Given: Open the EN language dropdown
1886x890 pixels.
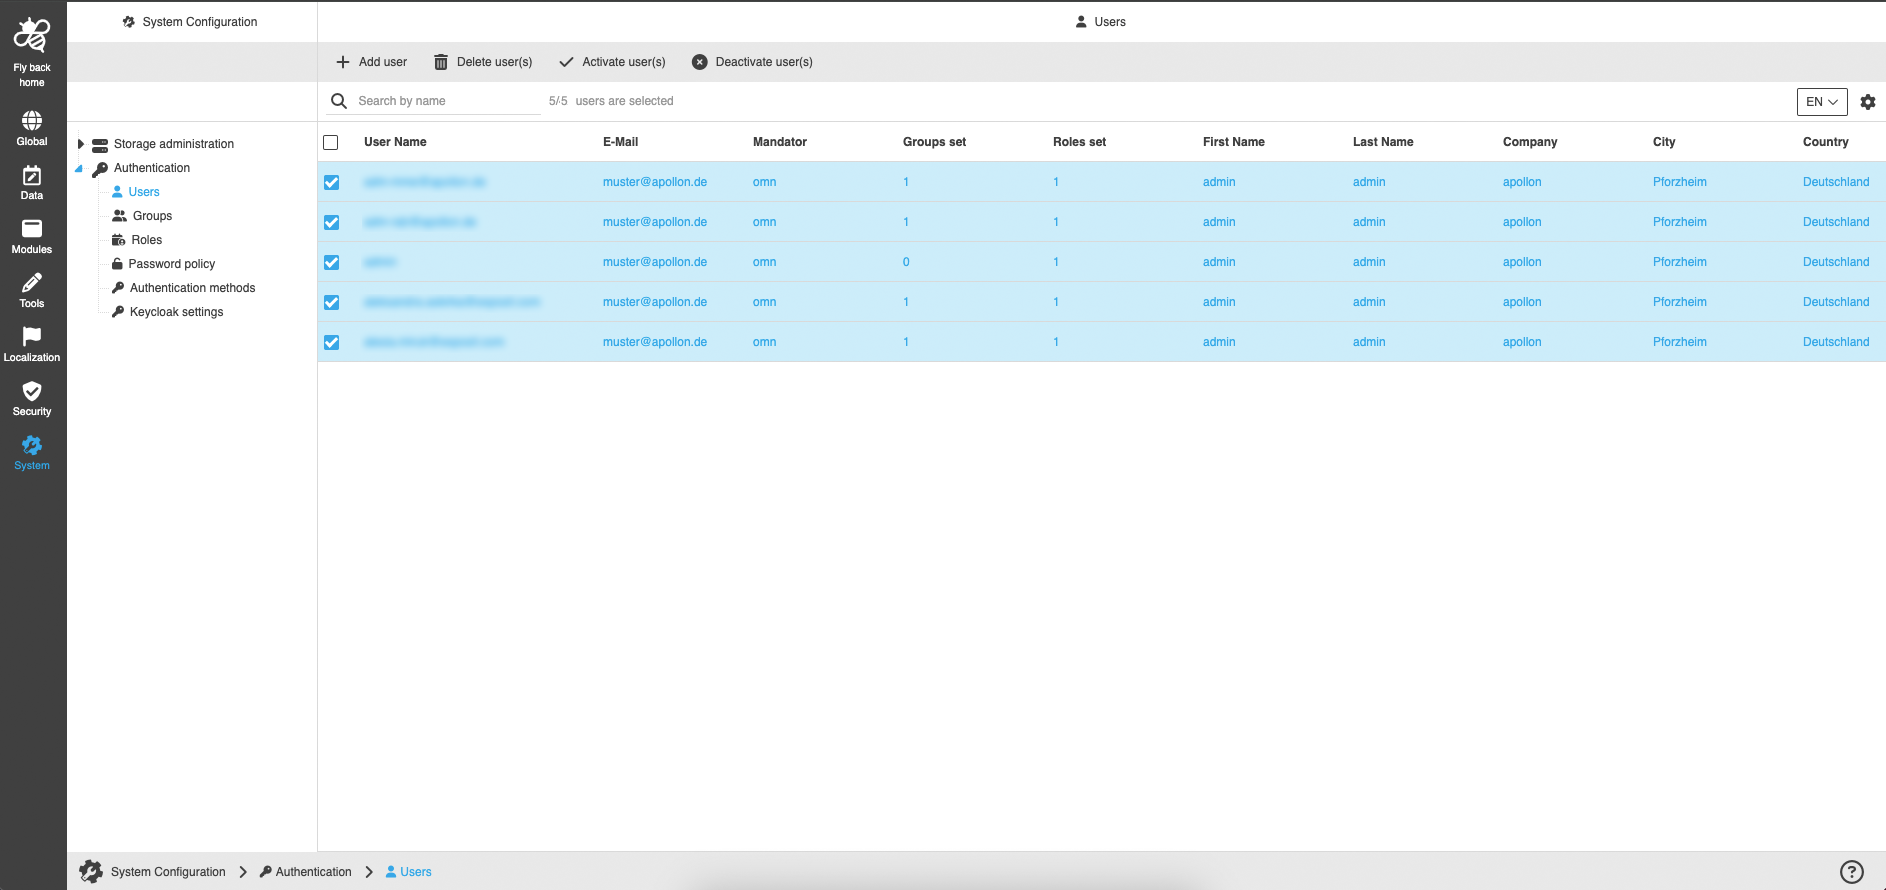Looking at the screenshot, I should (x=1821, y=102).
